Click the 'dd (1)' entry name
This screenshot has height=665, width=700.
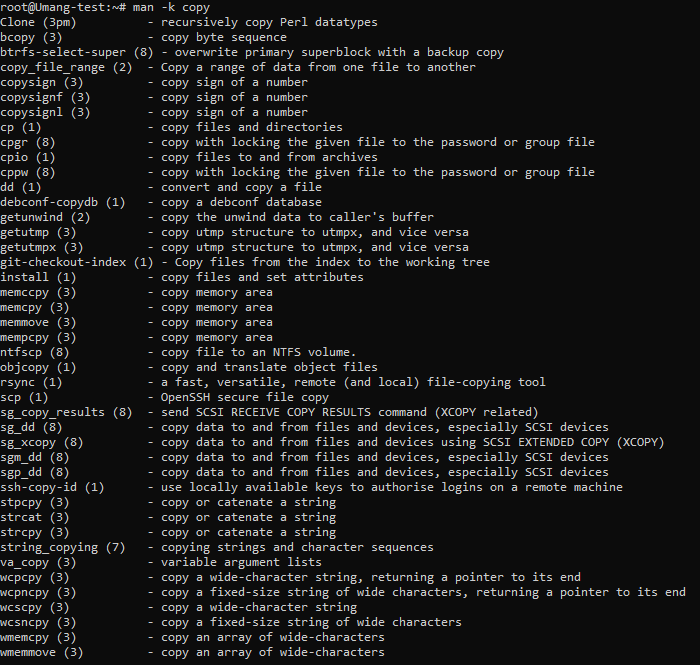[21, 187]
